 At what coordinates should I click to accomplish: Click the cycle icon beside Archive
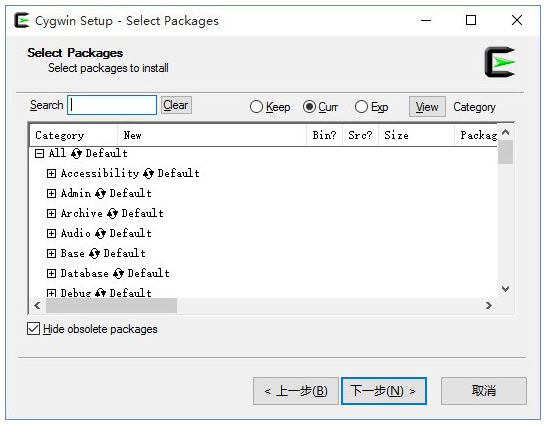tap(112, 213)
